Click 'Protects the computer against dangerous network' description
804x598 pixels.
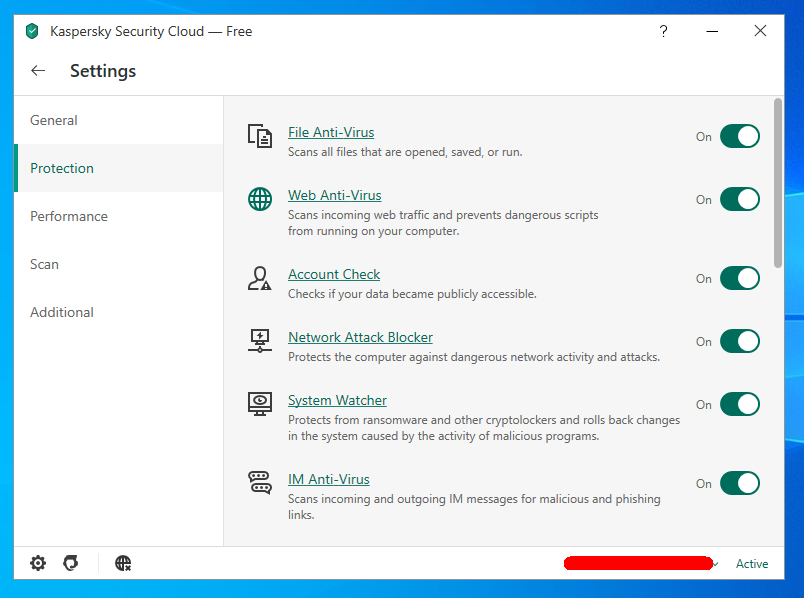point(474,357)
